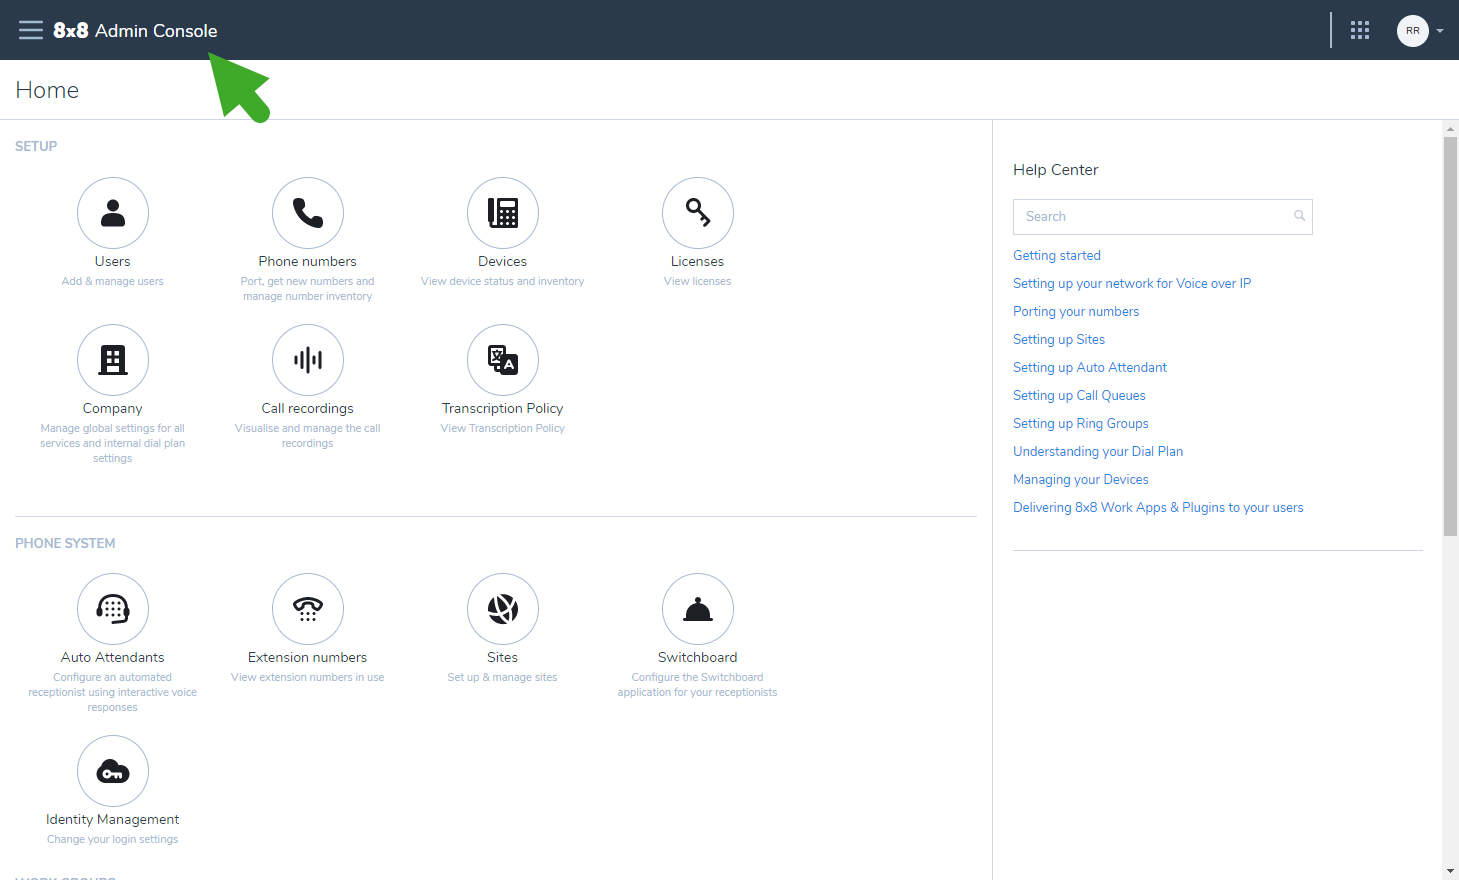Screen dimensions: 1459x880
Task: Click the Help Center heading
Action: coord(1055,170)
